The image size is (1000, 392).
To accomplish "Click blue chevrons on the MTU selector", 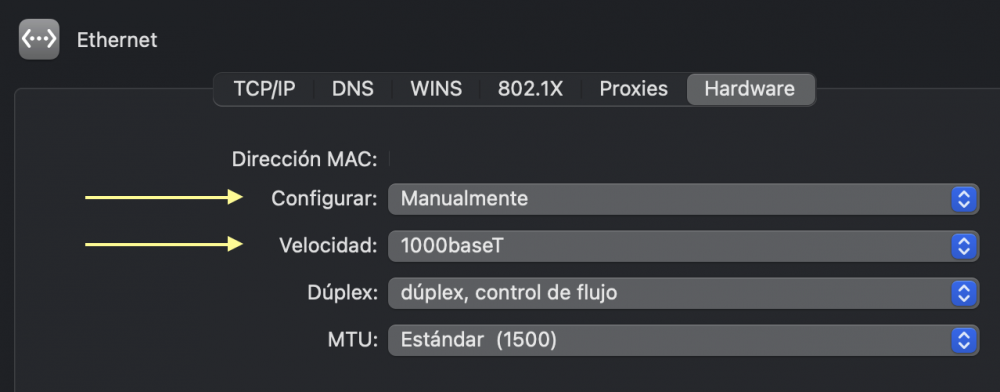I will [964, 340].
